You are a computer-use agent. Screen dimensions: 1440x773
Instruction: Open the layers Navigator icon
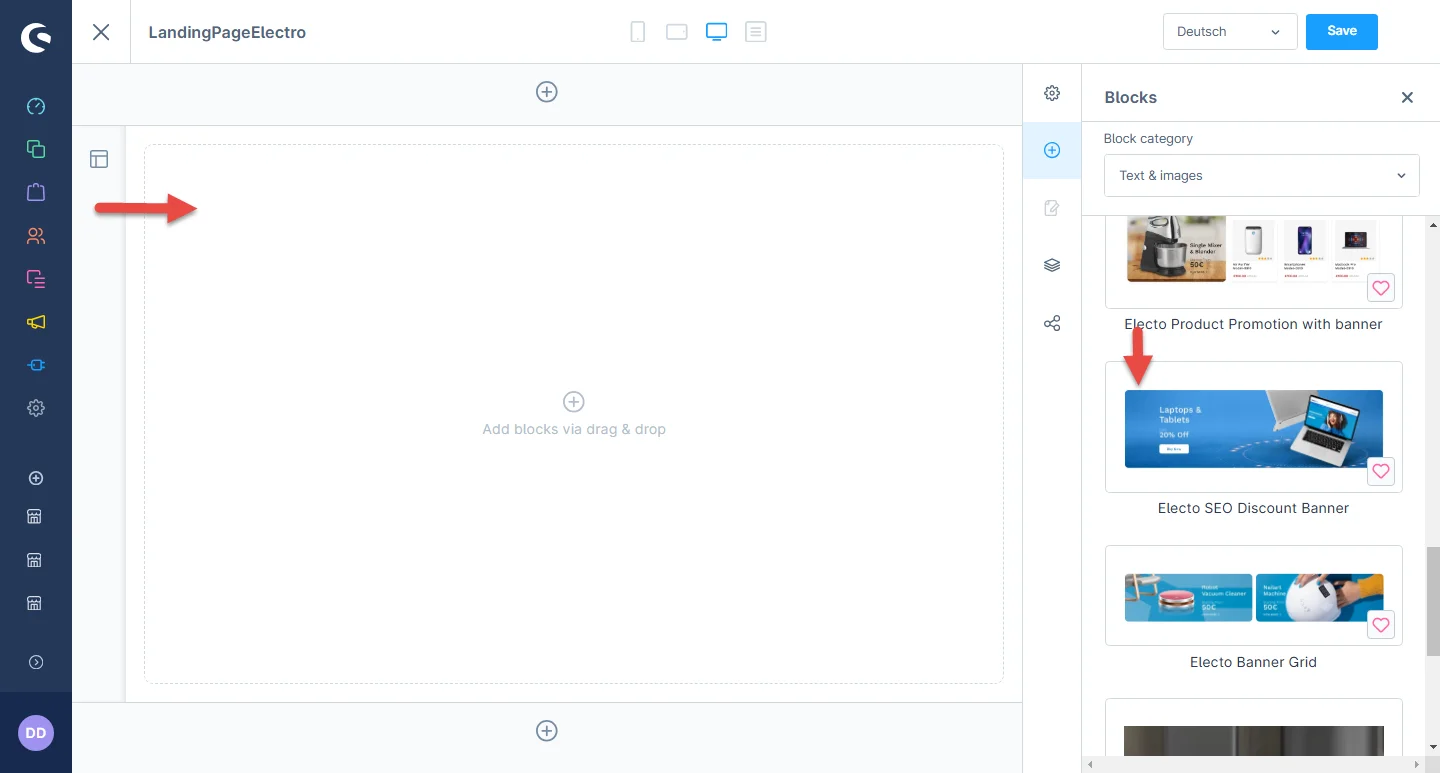coord(1052,265)
